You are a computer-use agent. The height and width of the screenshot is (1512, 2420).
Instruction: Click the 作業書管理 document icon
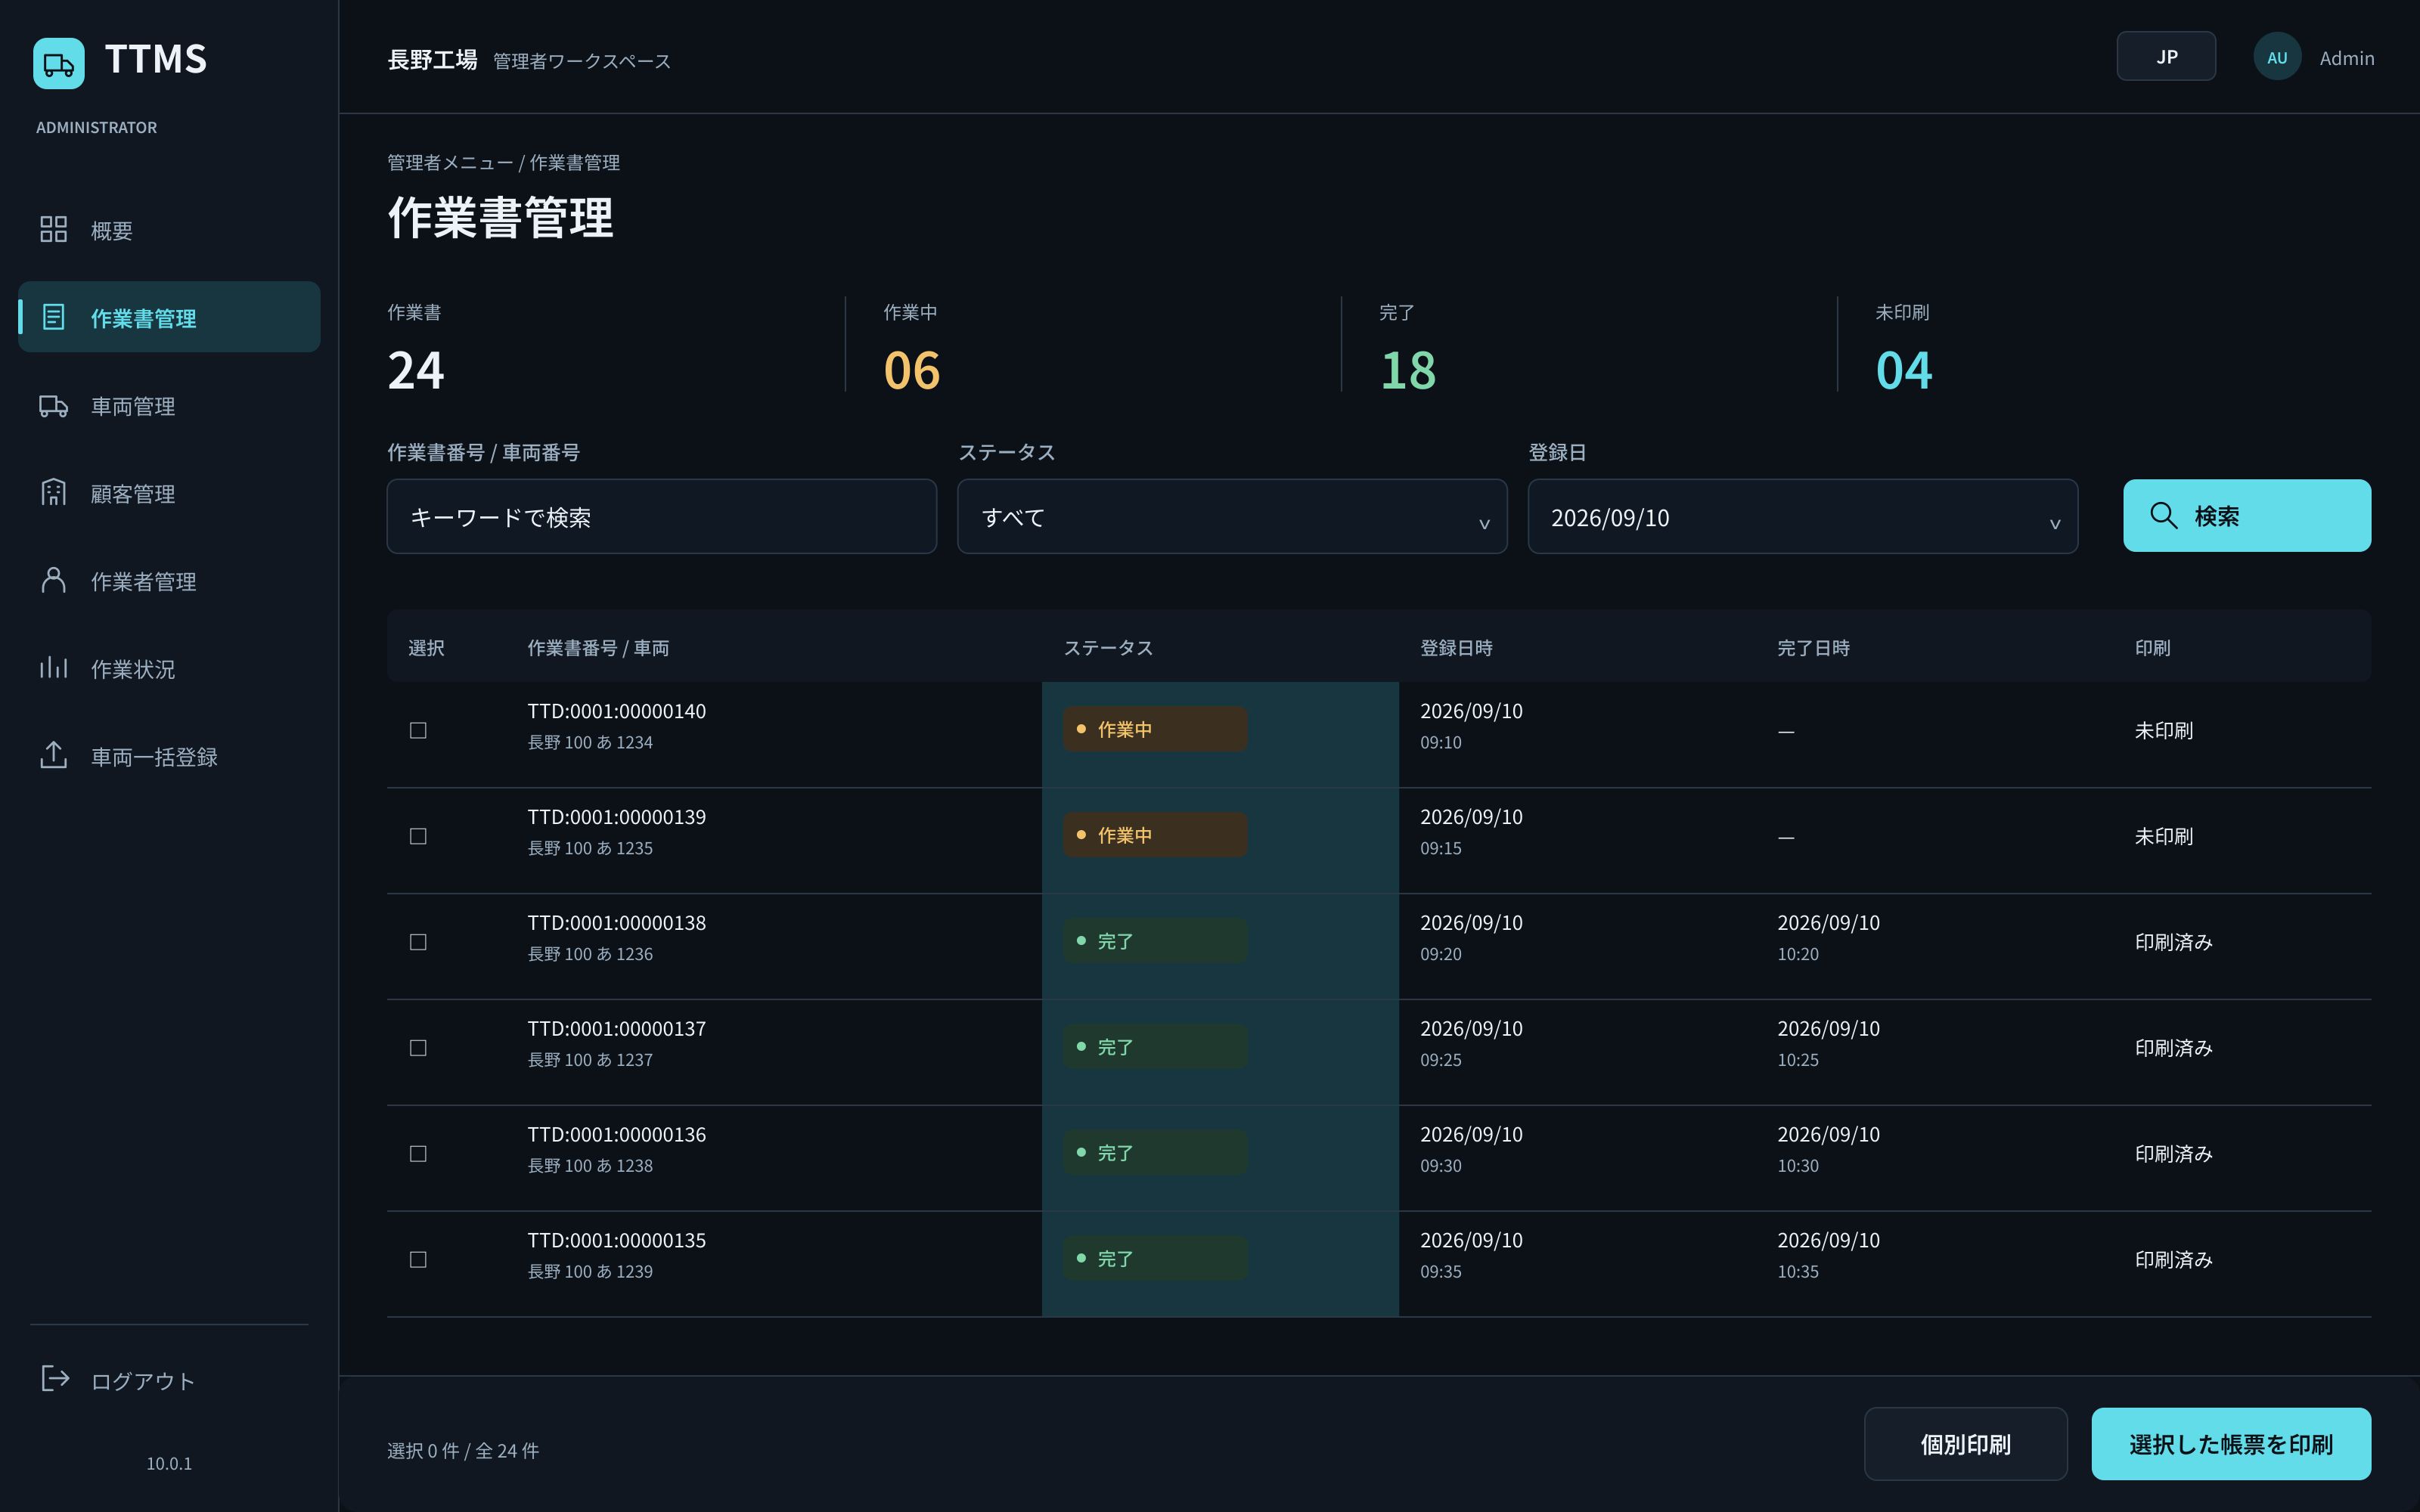[53, 317]
